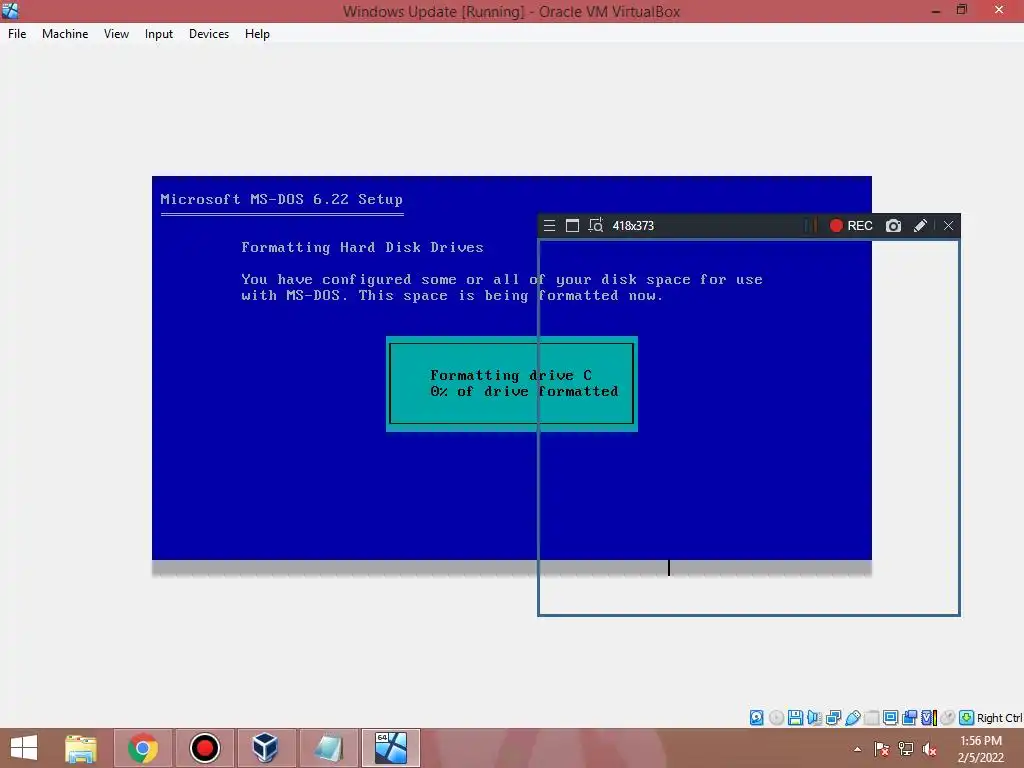Select the recorder region-find capture icon

click(x=596, y=225)
